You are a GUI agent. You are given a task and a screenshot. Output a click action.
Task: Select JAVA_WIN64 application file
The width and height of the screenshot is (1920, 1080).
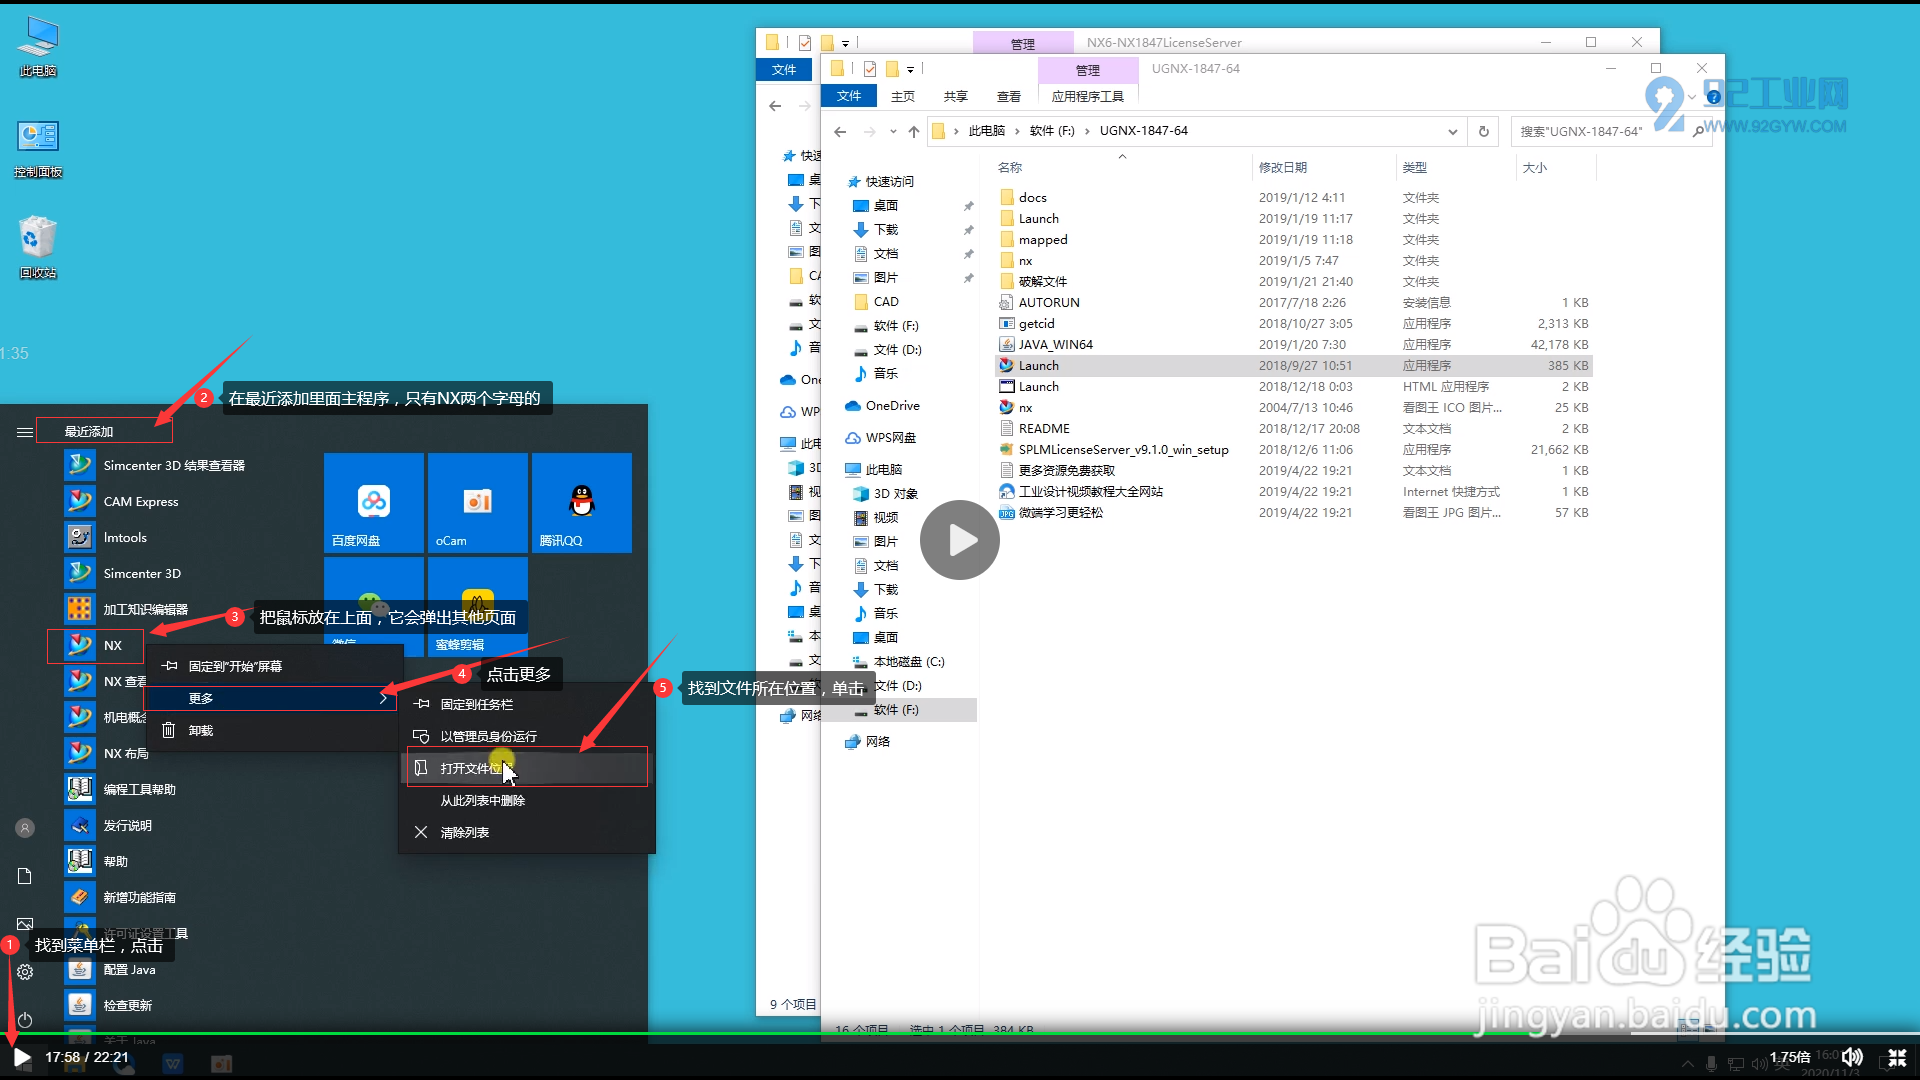tap(1056, 345)
